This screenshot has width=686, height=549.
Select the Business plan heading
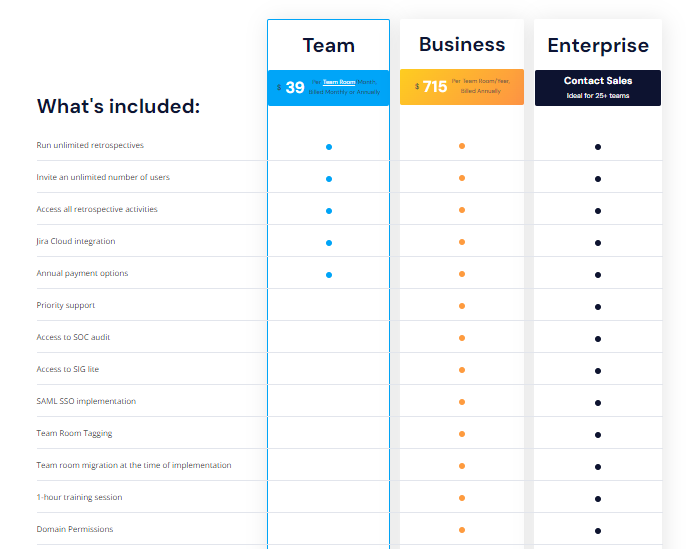coord(461,44)
